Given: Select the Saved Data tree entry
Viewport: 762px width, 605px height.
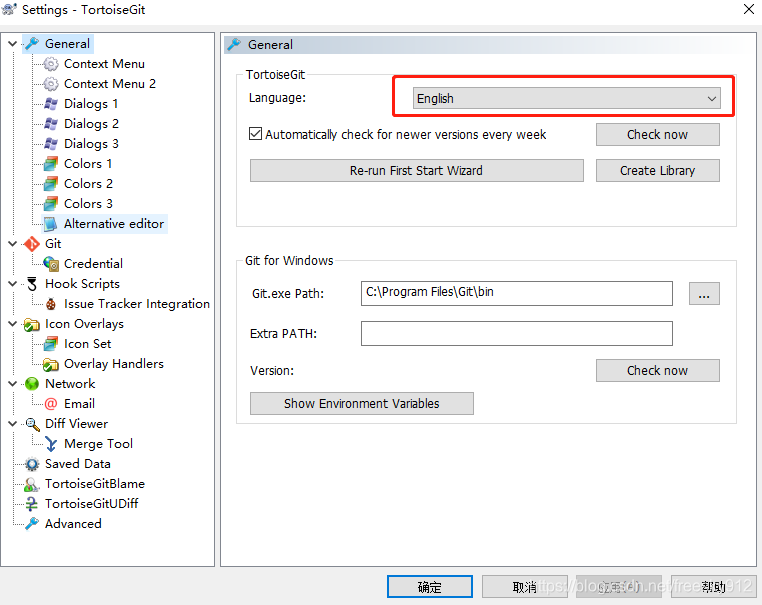Looking at the screenshot, I should [77, 464].
